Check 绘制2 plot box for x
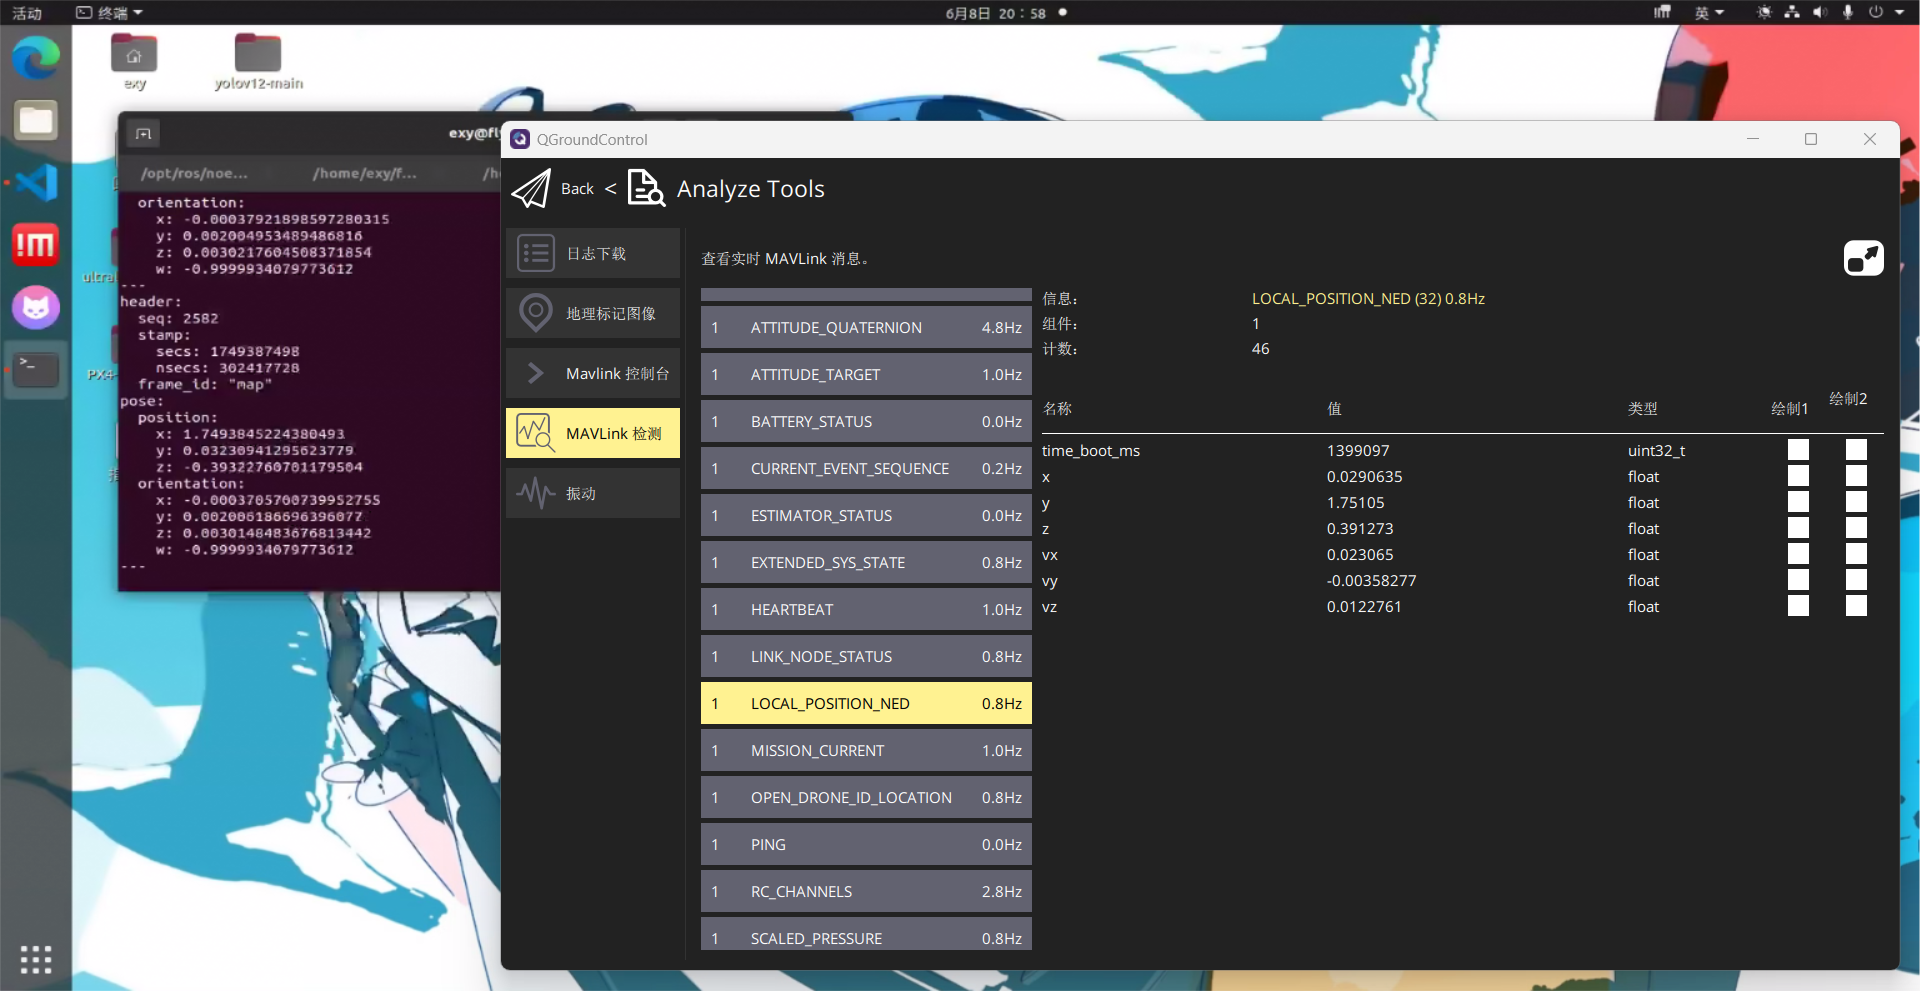The height and width of the screenshot is (991, 1920). (x=1856, y=476)
